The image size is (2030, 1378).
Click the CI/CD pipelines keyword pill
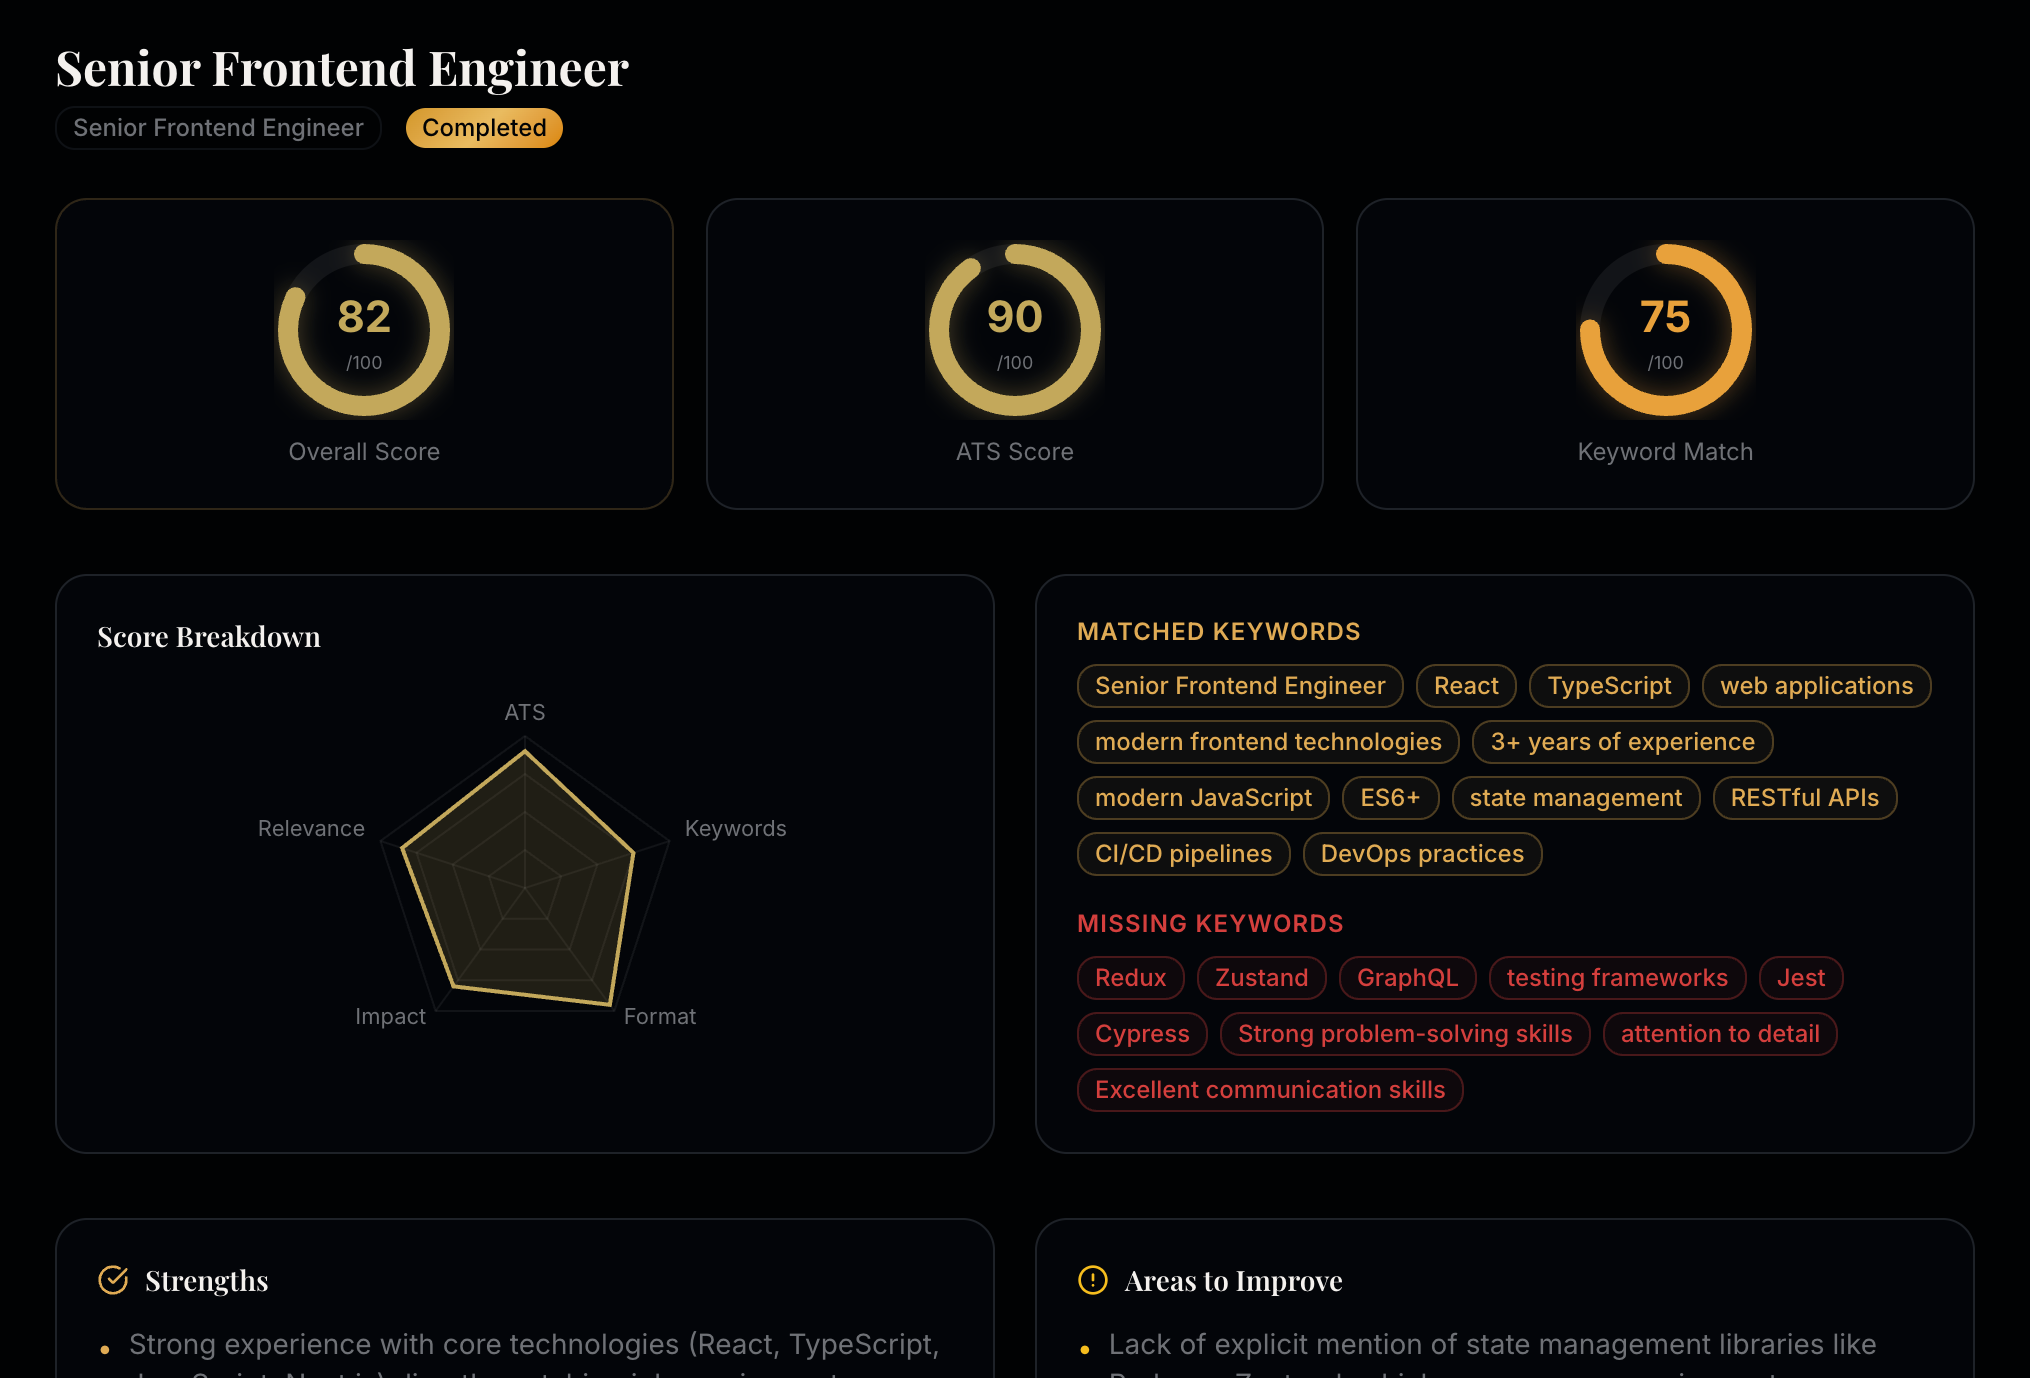tap(1183, 854)
